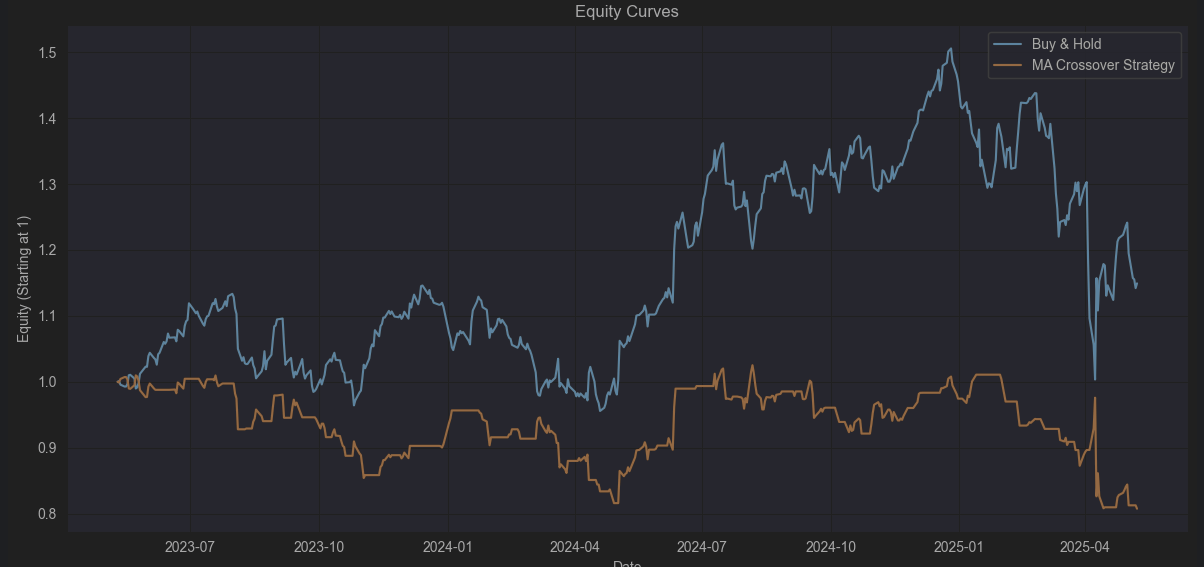Click the y-axis tick value 0.9
The height and width of the screenshot is (567, 1204).
(48, 448)
